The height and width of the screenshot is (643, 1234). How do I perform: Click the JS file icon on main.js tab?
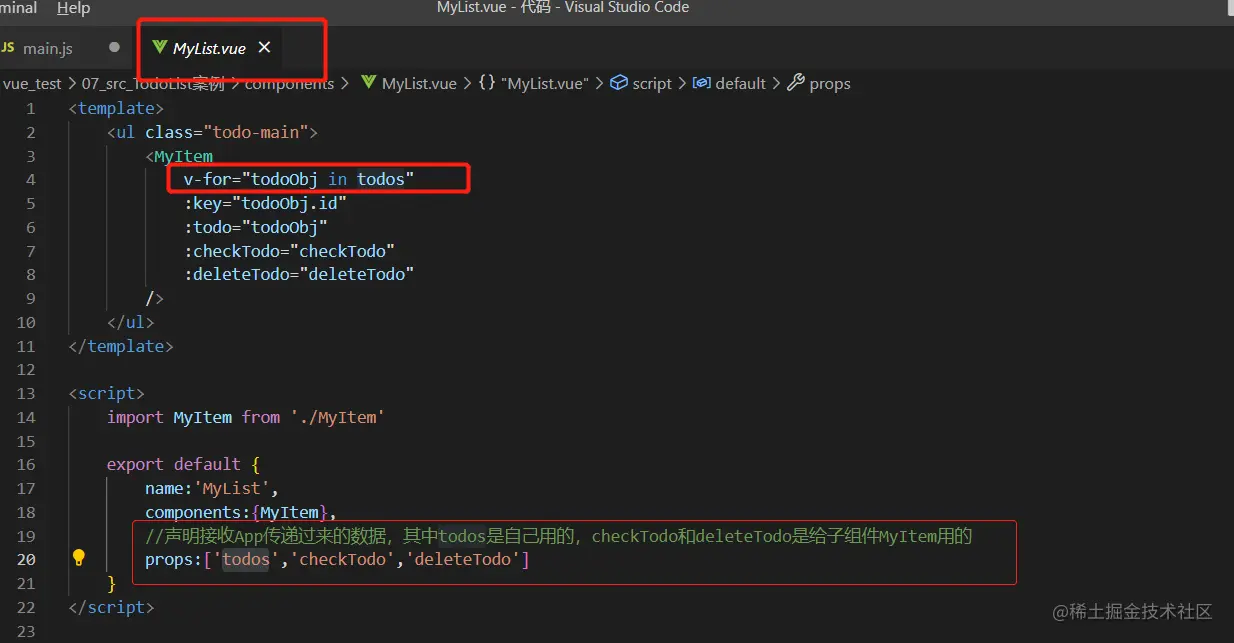7,47
